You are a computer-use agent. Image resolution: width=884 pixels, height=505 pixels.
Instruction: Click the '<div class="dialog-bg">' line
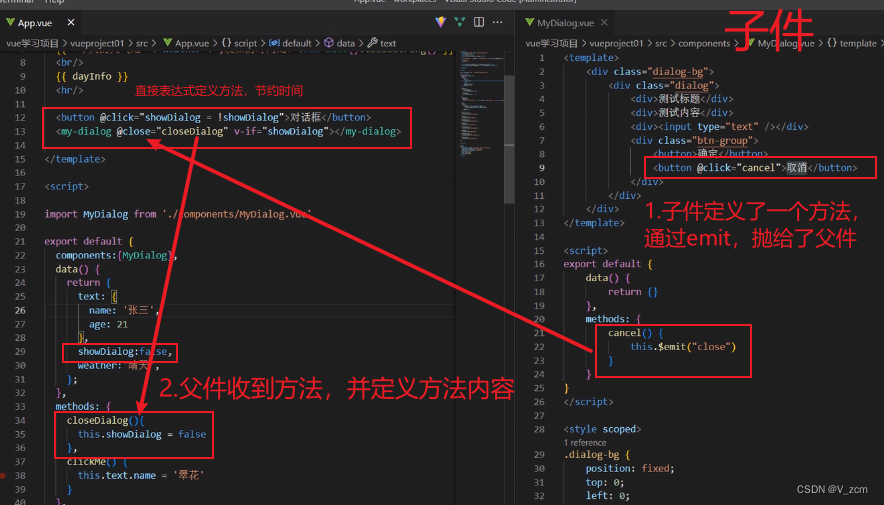pos(650,72)
